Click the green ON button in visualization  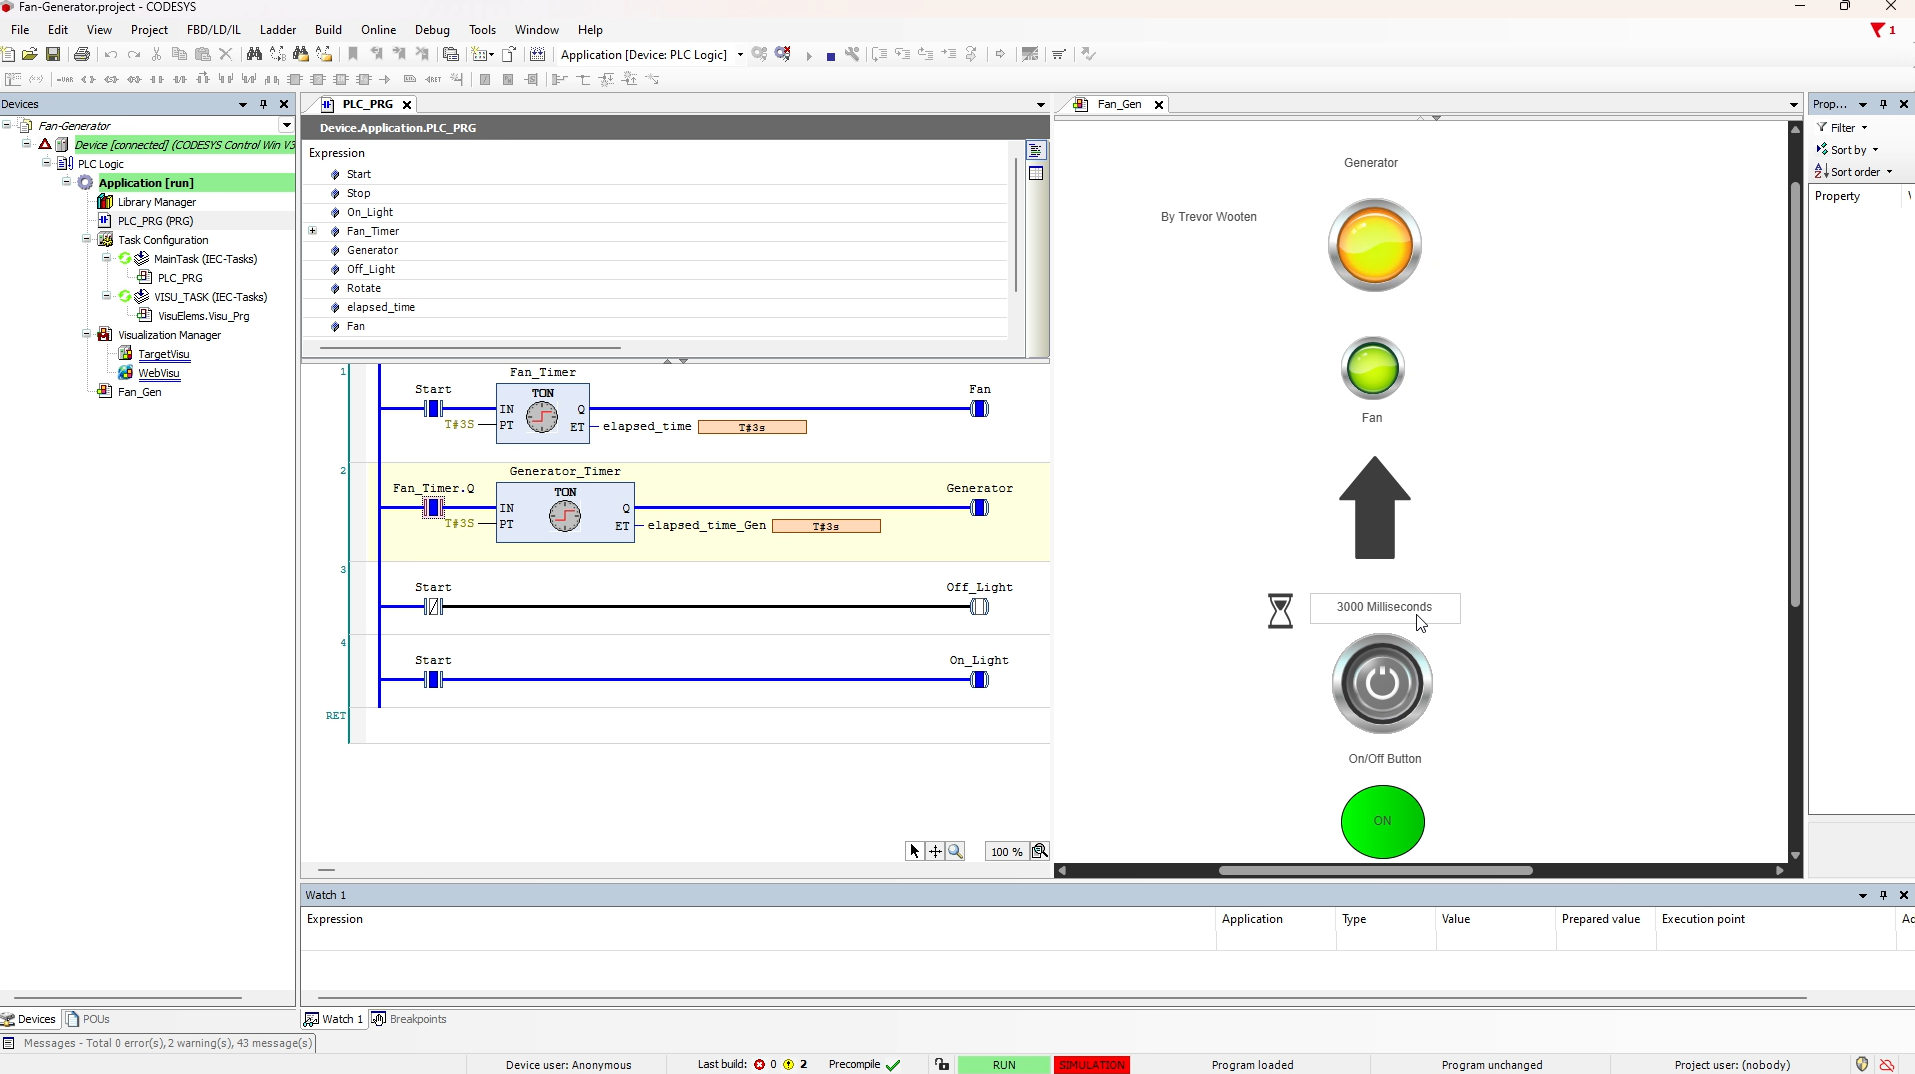click(1382, 821)
